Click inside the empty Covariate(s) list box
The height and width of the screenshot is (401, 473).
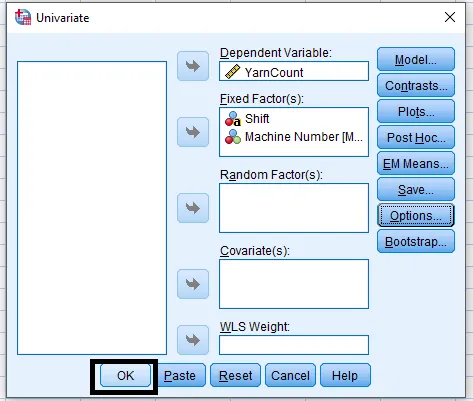(294, 284)
